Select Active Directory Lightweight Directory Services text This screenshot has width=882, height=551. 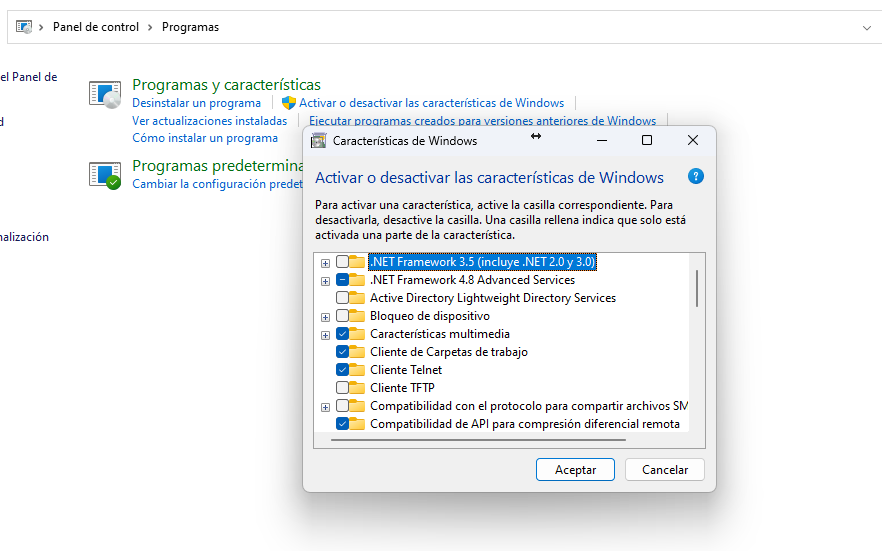click(493, 297)
